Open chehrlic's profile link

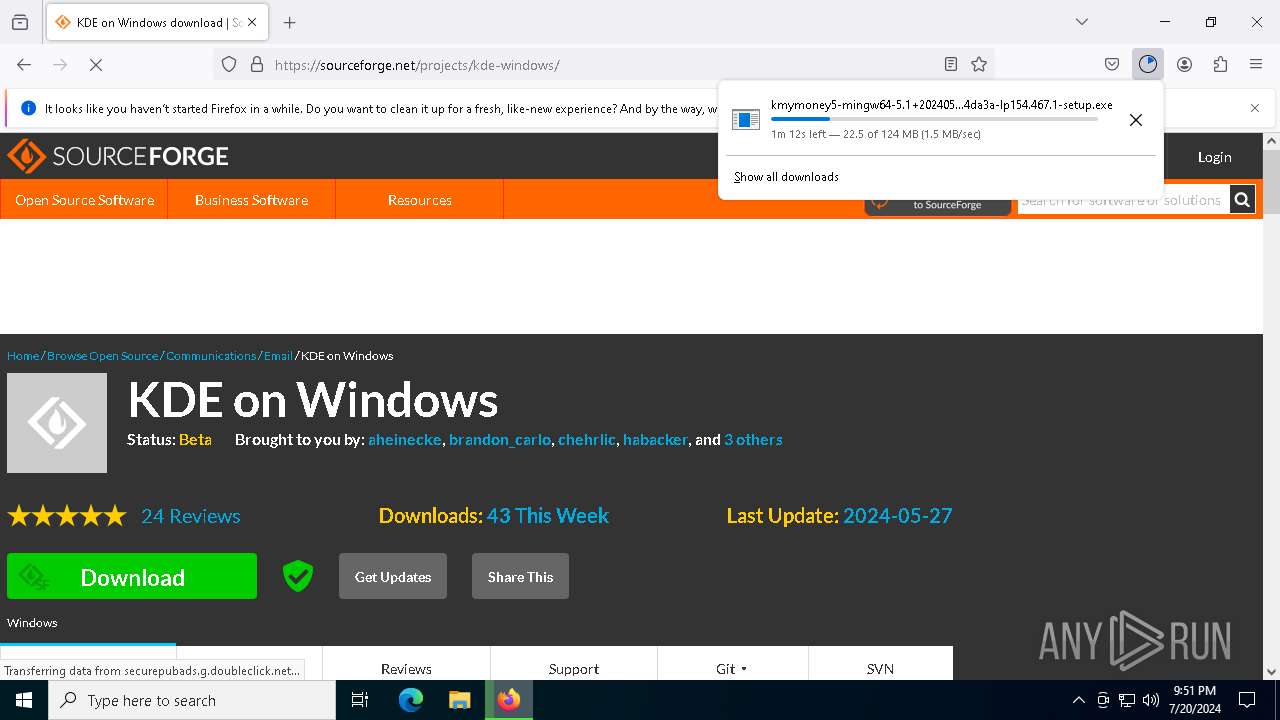pyautogui.click(x=587, y=440)
